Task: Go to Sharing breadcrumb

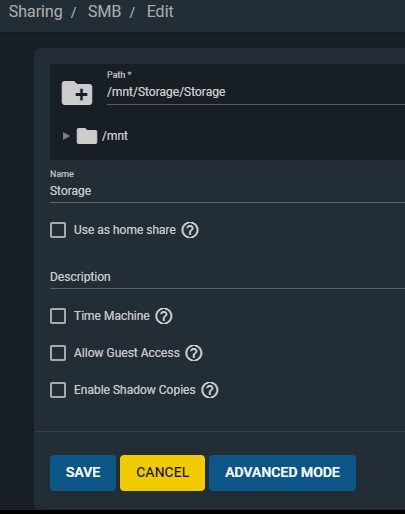Action: point(36,12)
